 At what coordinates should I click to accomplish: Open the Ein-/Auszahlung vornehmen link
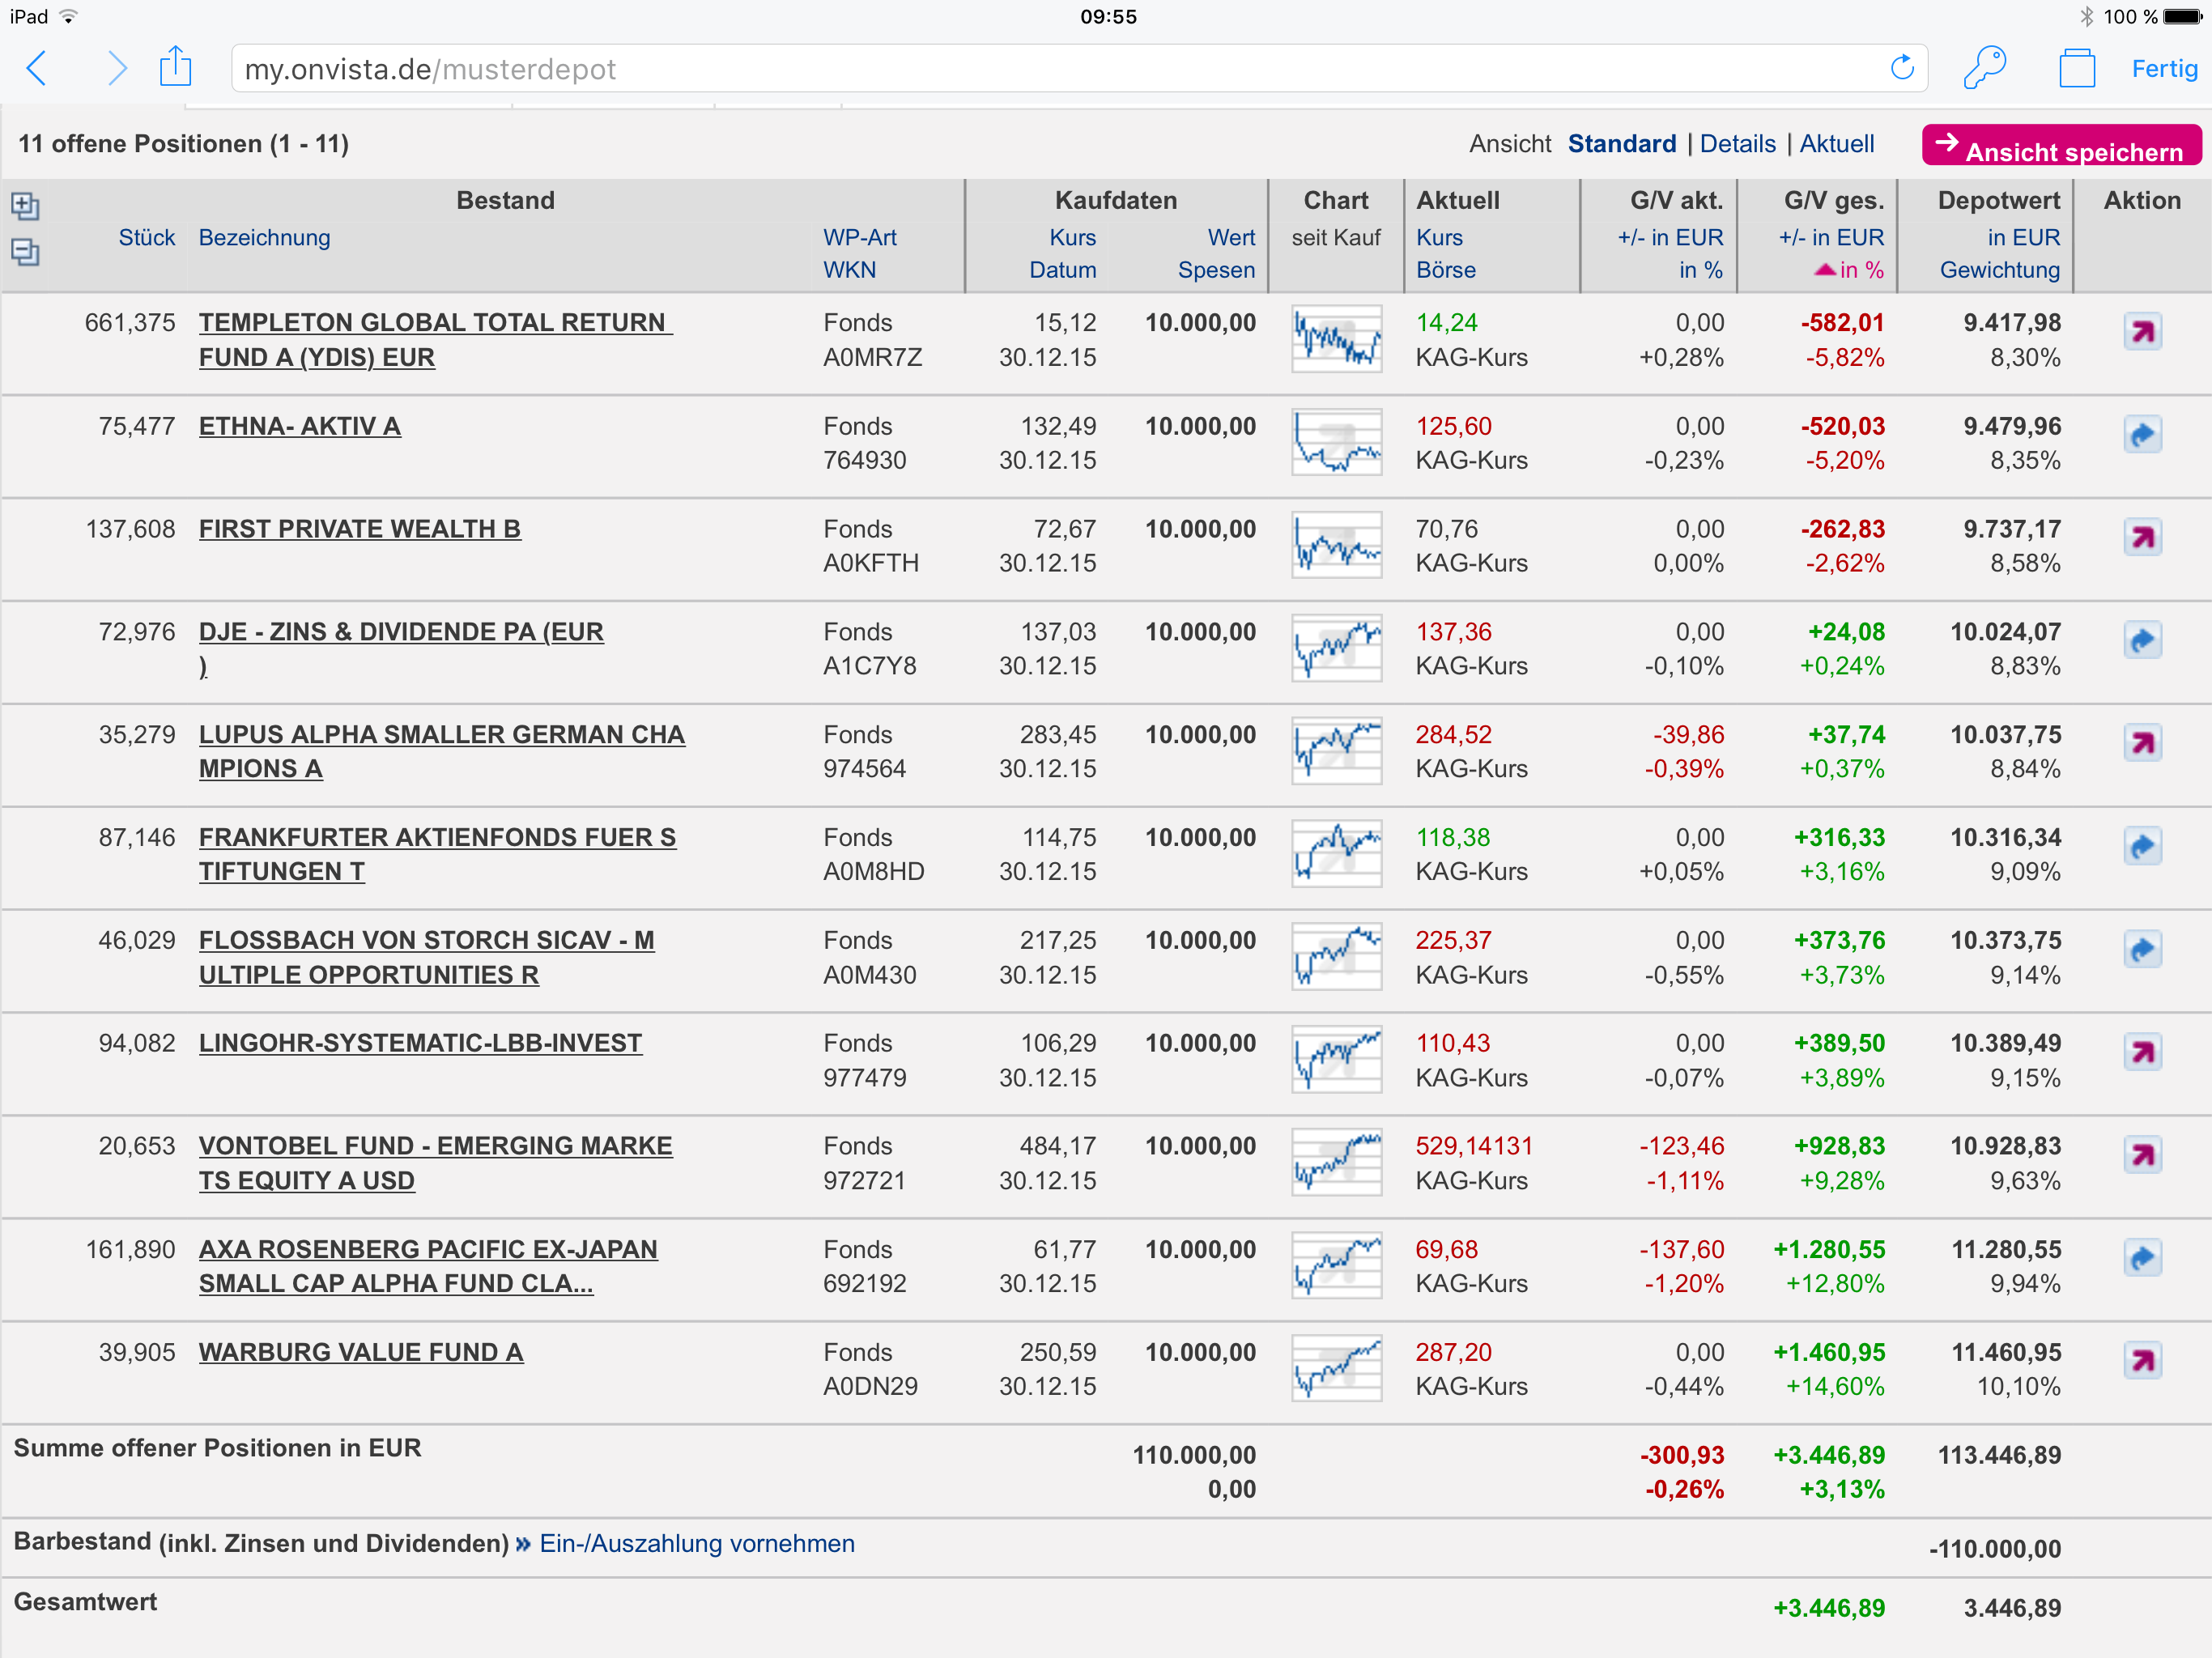[x=696, y=1543]
